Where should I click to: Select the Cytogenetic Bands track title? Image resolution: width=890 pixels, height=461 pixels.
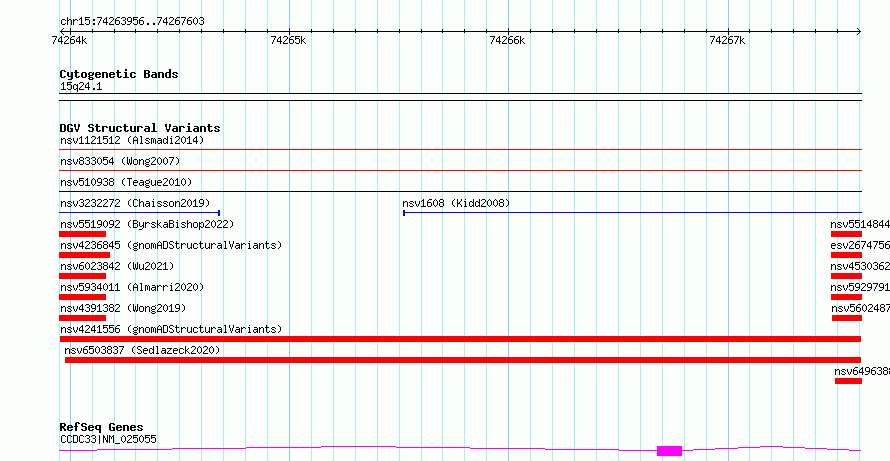(x=119, y=74)
